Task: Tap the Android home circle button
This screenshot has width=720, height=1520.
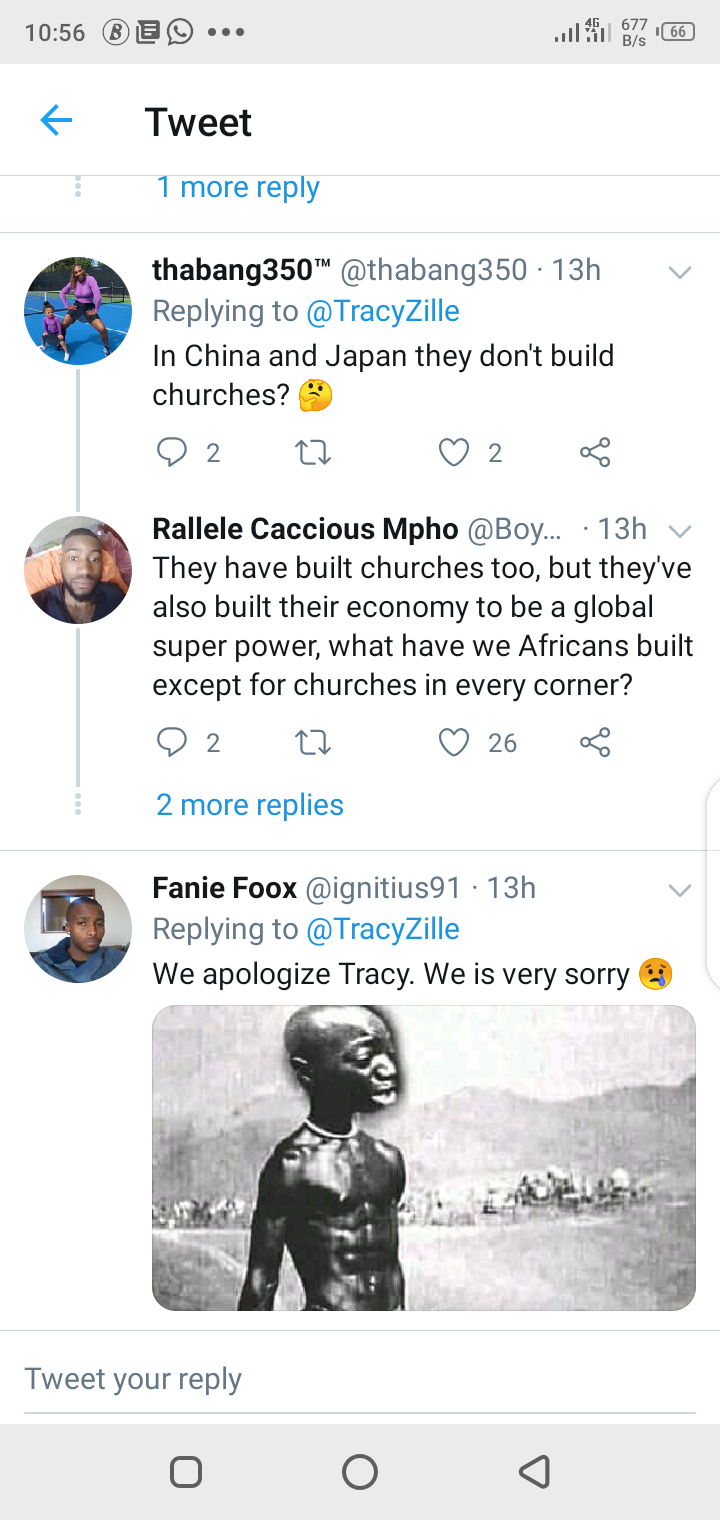Action: [360, 1471]
